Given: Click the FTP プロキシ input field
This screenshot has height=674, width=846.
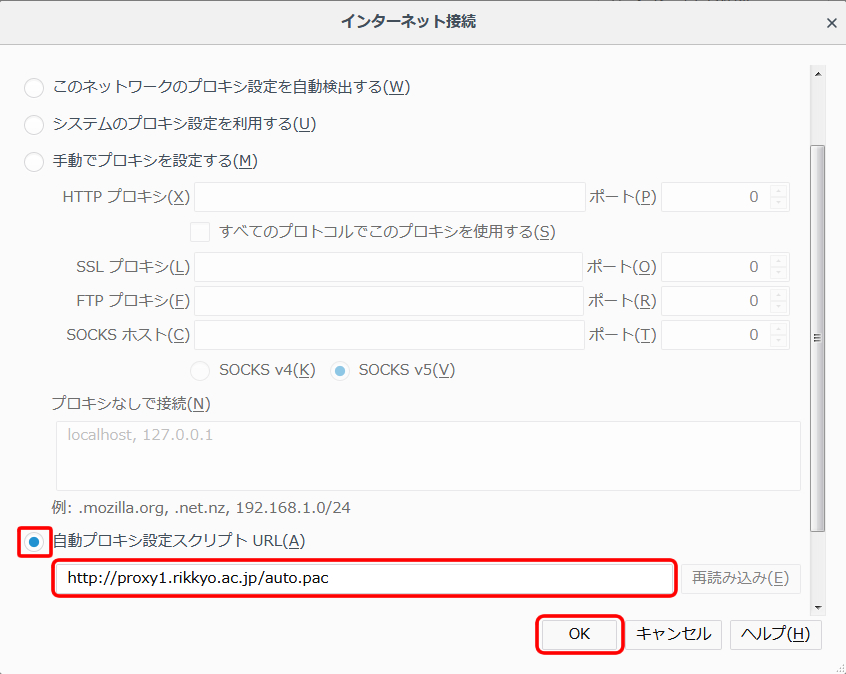Looking at the screenshot, I should pos(389,301).
